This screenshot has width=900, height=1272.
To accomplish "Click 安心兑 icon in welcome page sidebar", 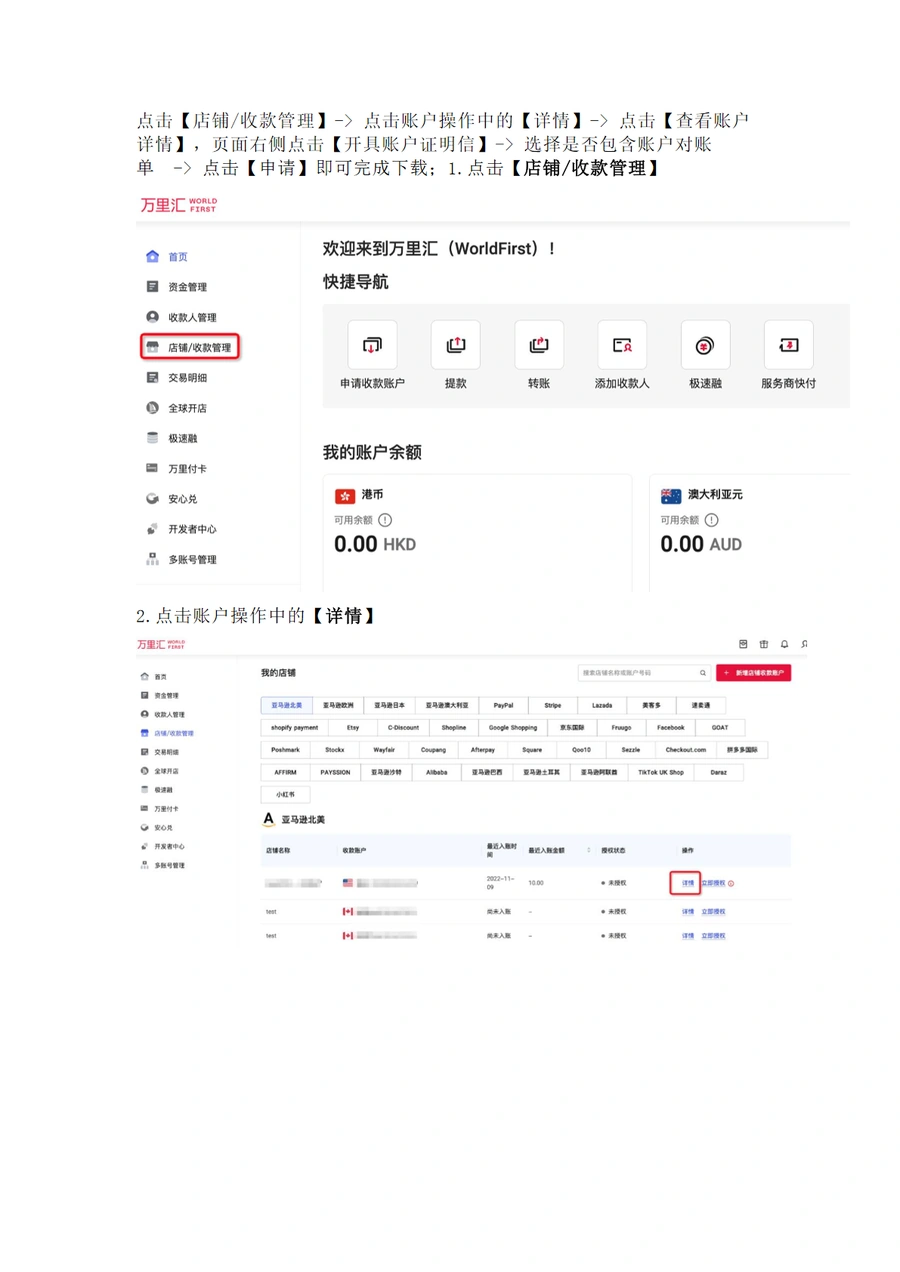I will pyautogui.click(x=152, y=498).
